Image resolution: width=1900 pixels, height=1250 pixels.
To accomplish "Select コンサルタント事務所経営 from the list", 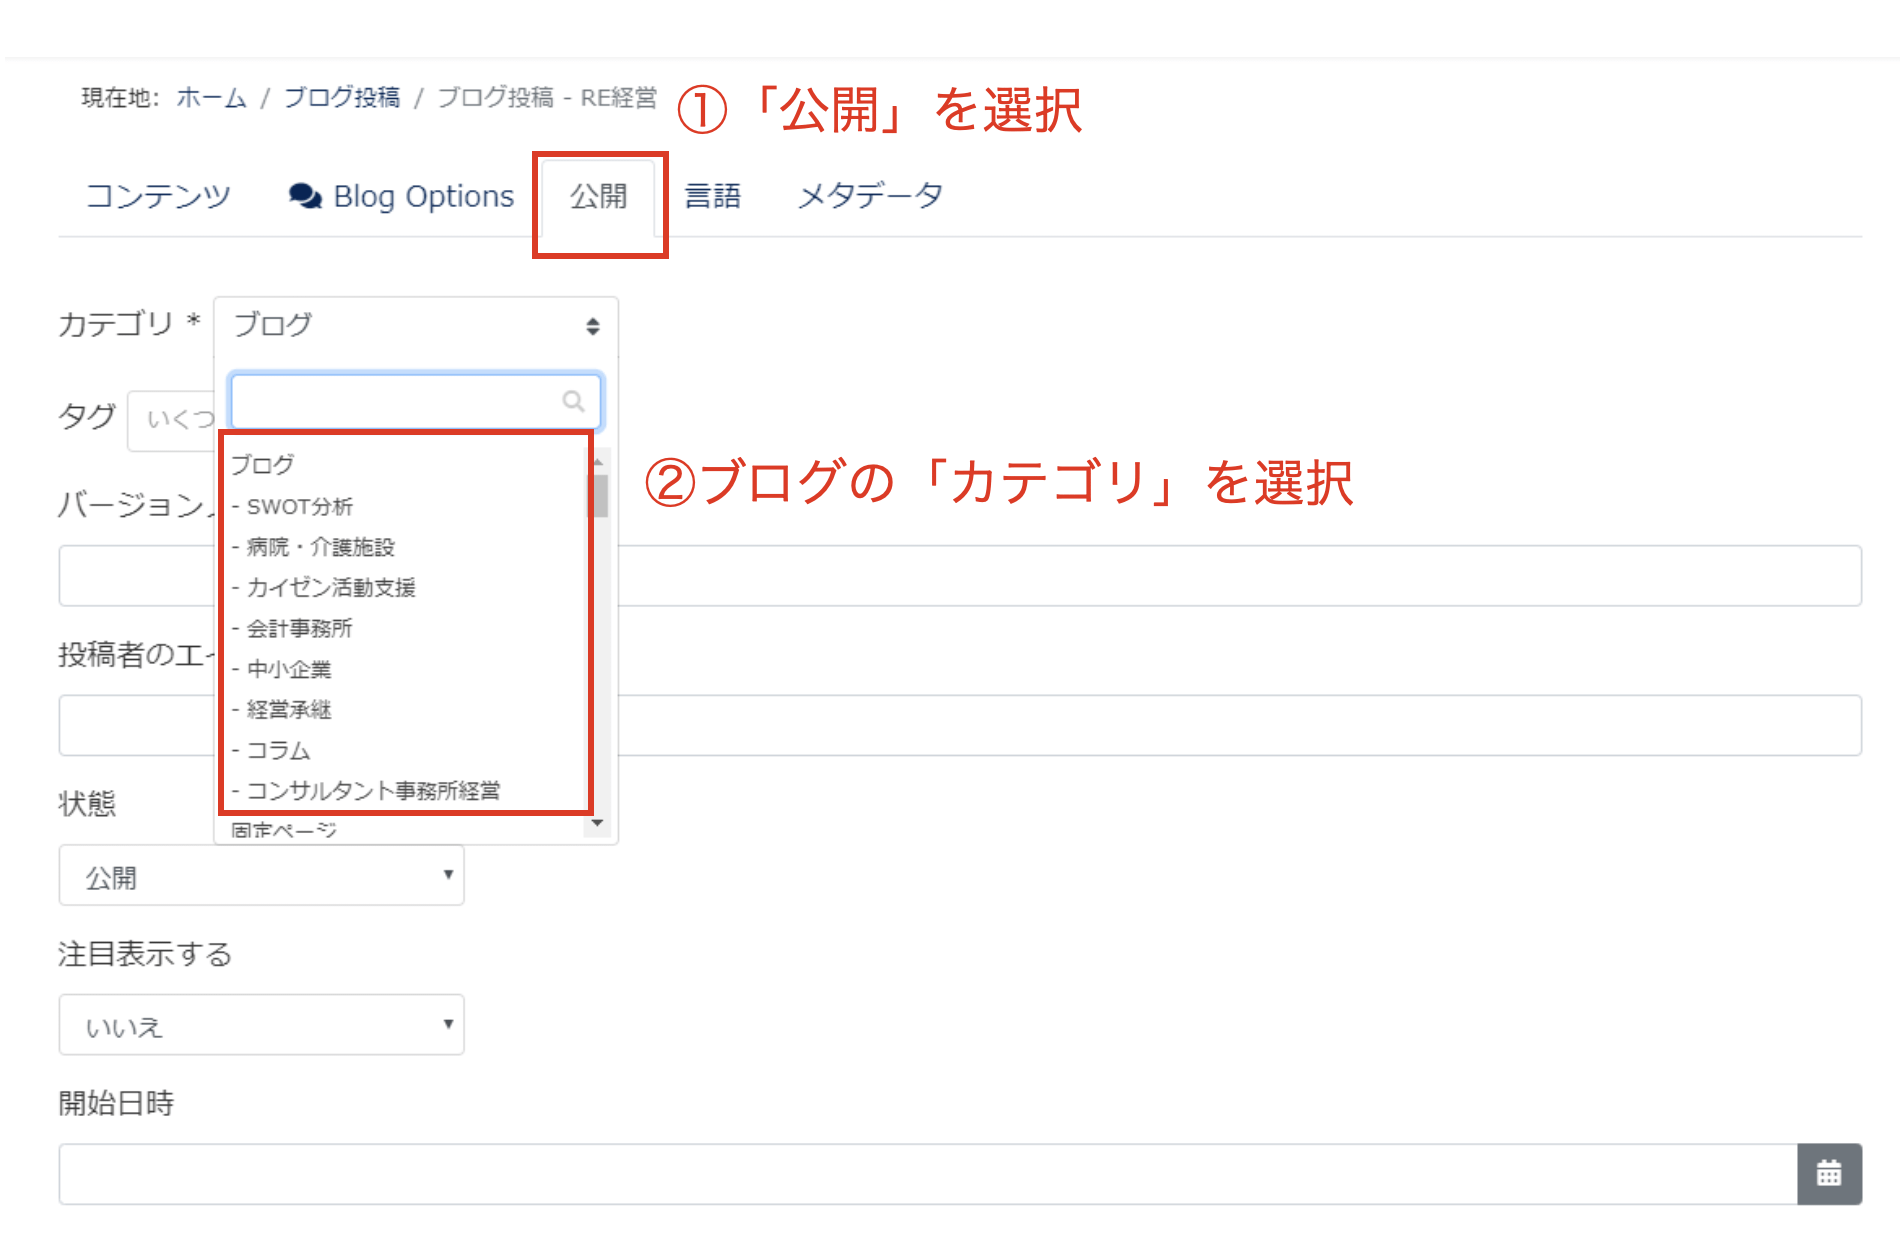I will (372, 791).
